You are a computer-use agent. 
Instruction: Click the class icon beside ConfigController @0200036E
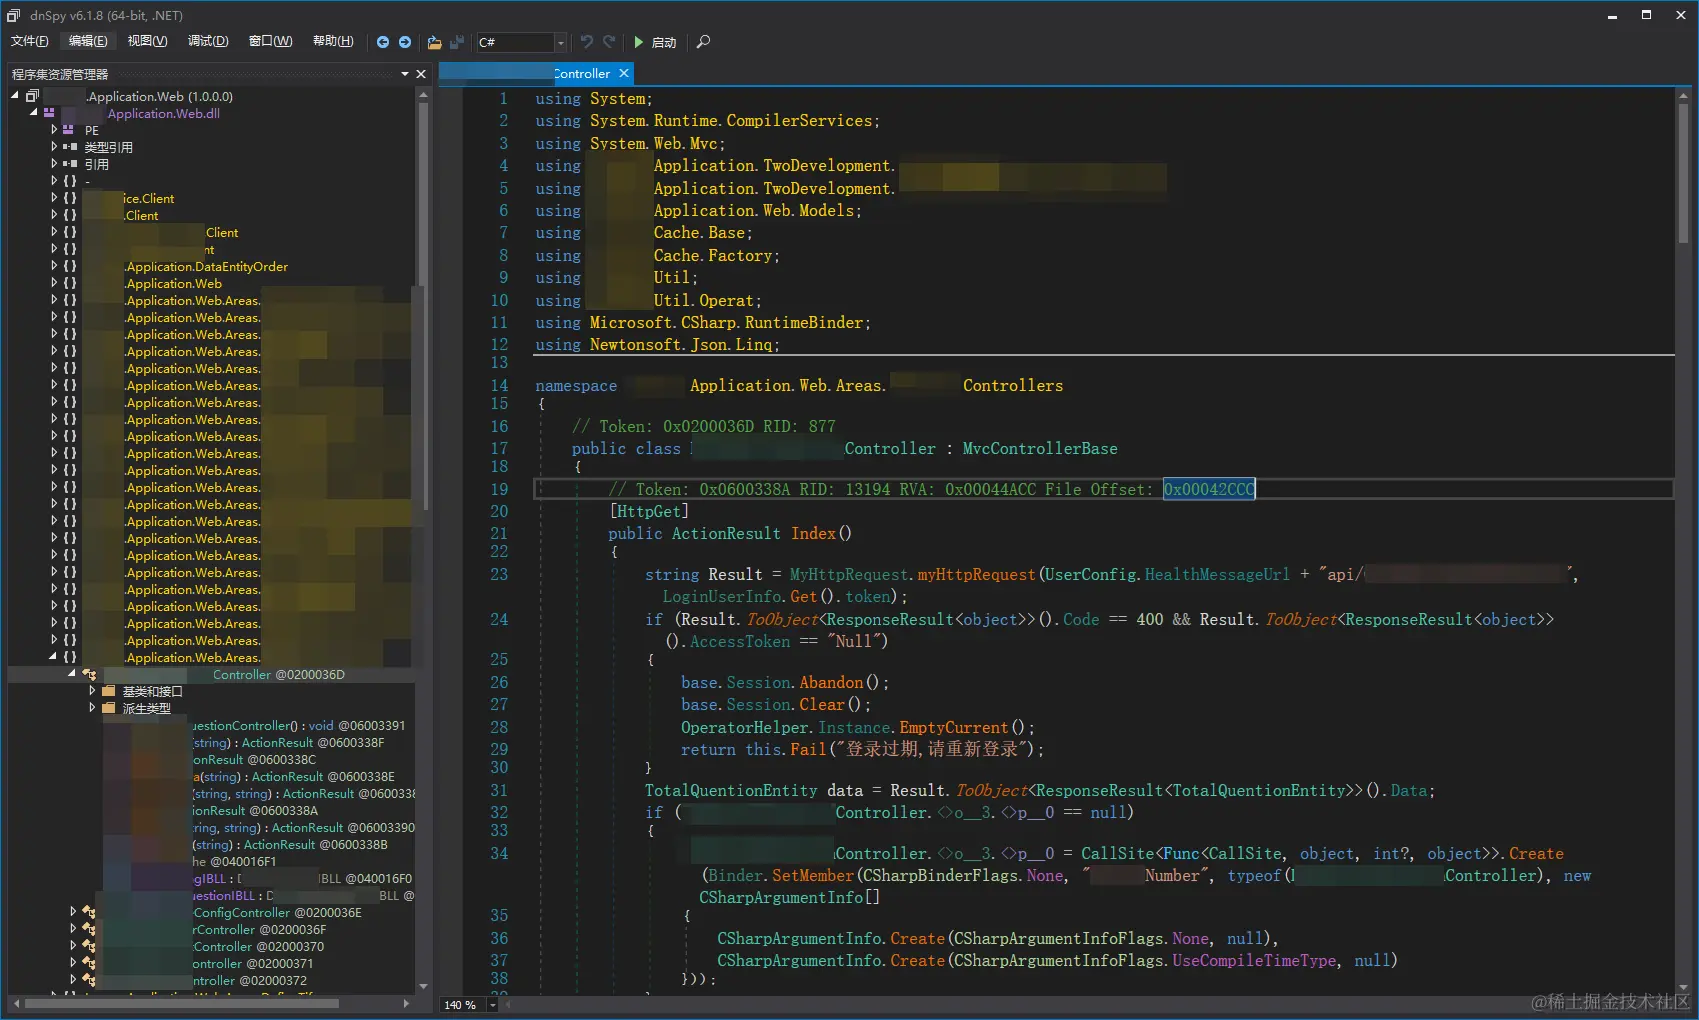[89, 912]
